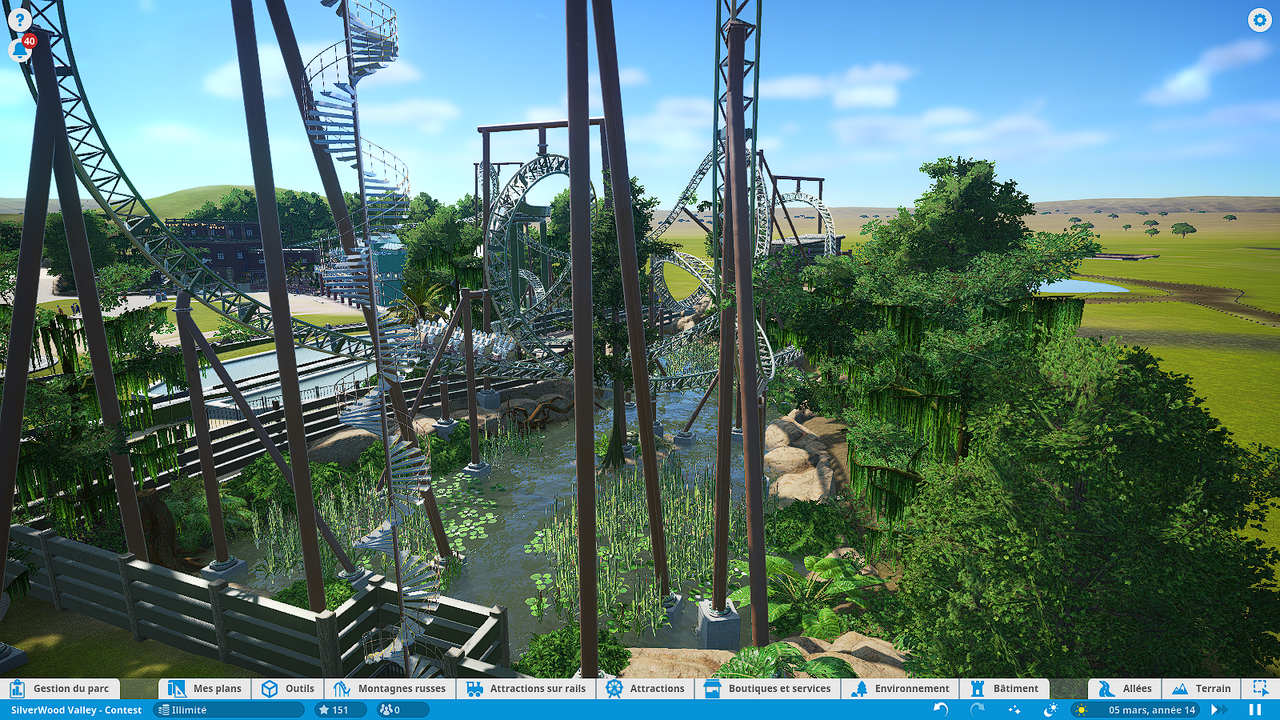The height and width of the screenshot is (720, 1280).
Task: Open the Attractions ferris wheel menu
Action: [646, 689]
